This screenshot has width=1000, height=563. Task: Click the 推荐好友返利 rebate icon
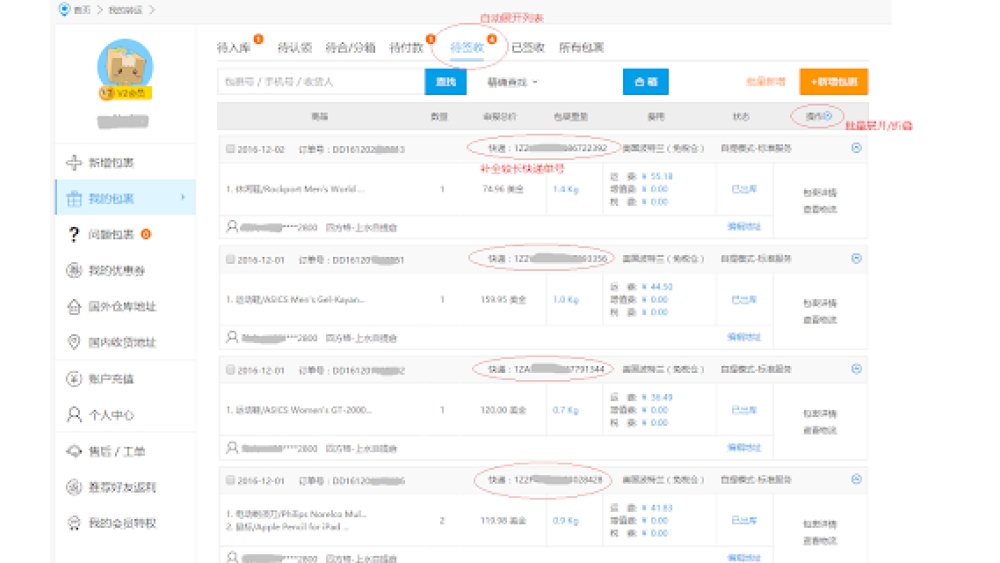coord(74,487)
